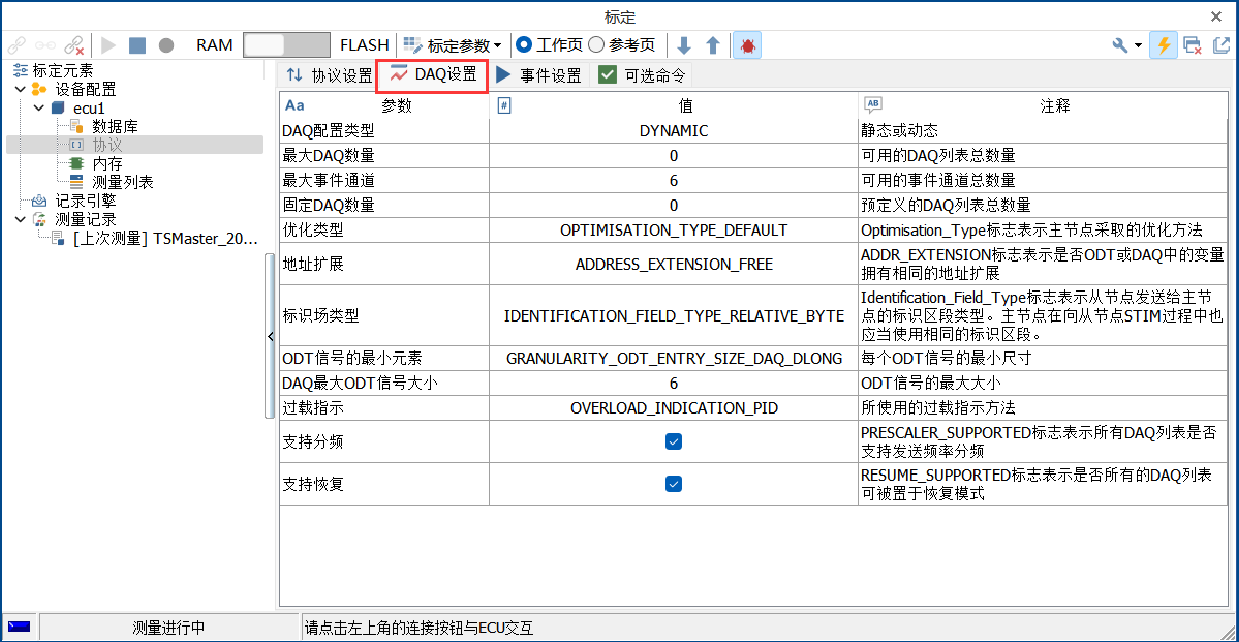Click the blue square stop button
This screenshot has width=1239, height=642.
pos(137,45)
